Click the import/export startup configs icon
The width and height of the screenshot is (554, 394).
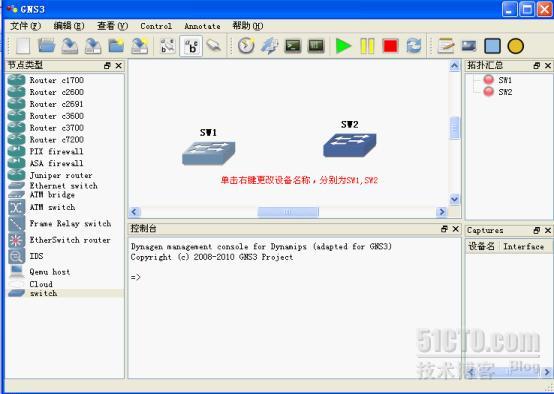pos(270,46)
